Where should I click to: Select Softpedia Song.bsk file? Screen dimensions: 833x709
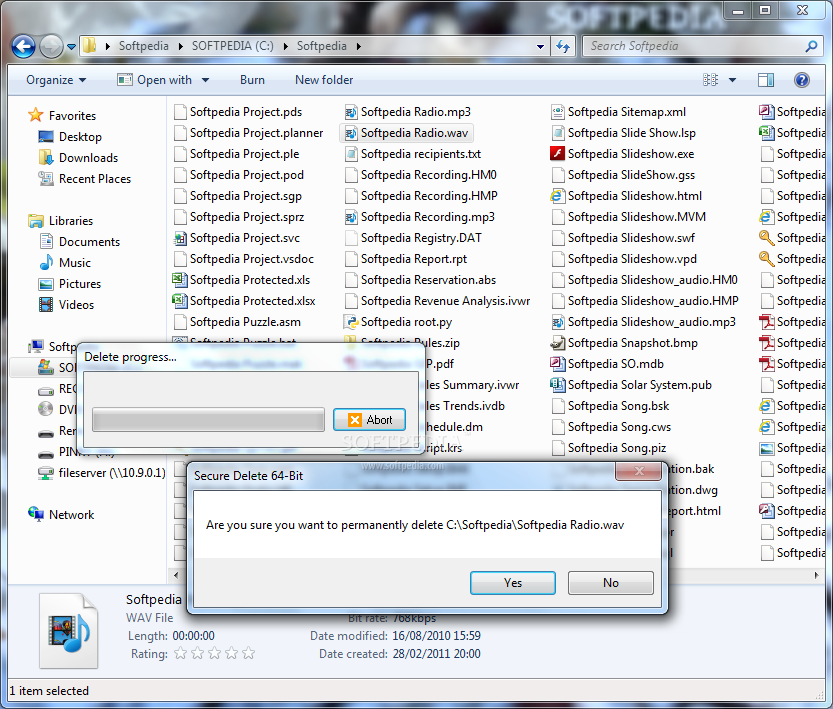tap(610, 406)
